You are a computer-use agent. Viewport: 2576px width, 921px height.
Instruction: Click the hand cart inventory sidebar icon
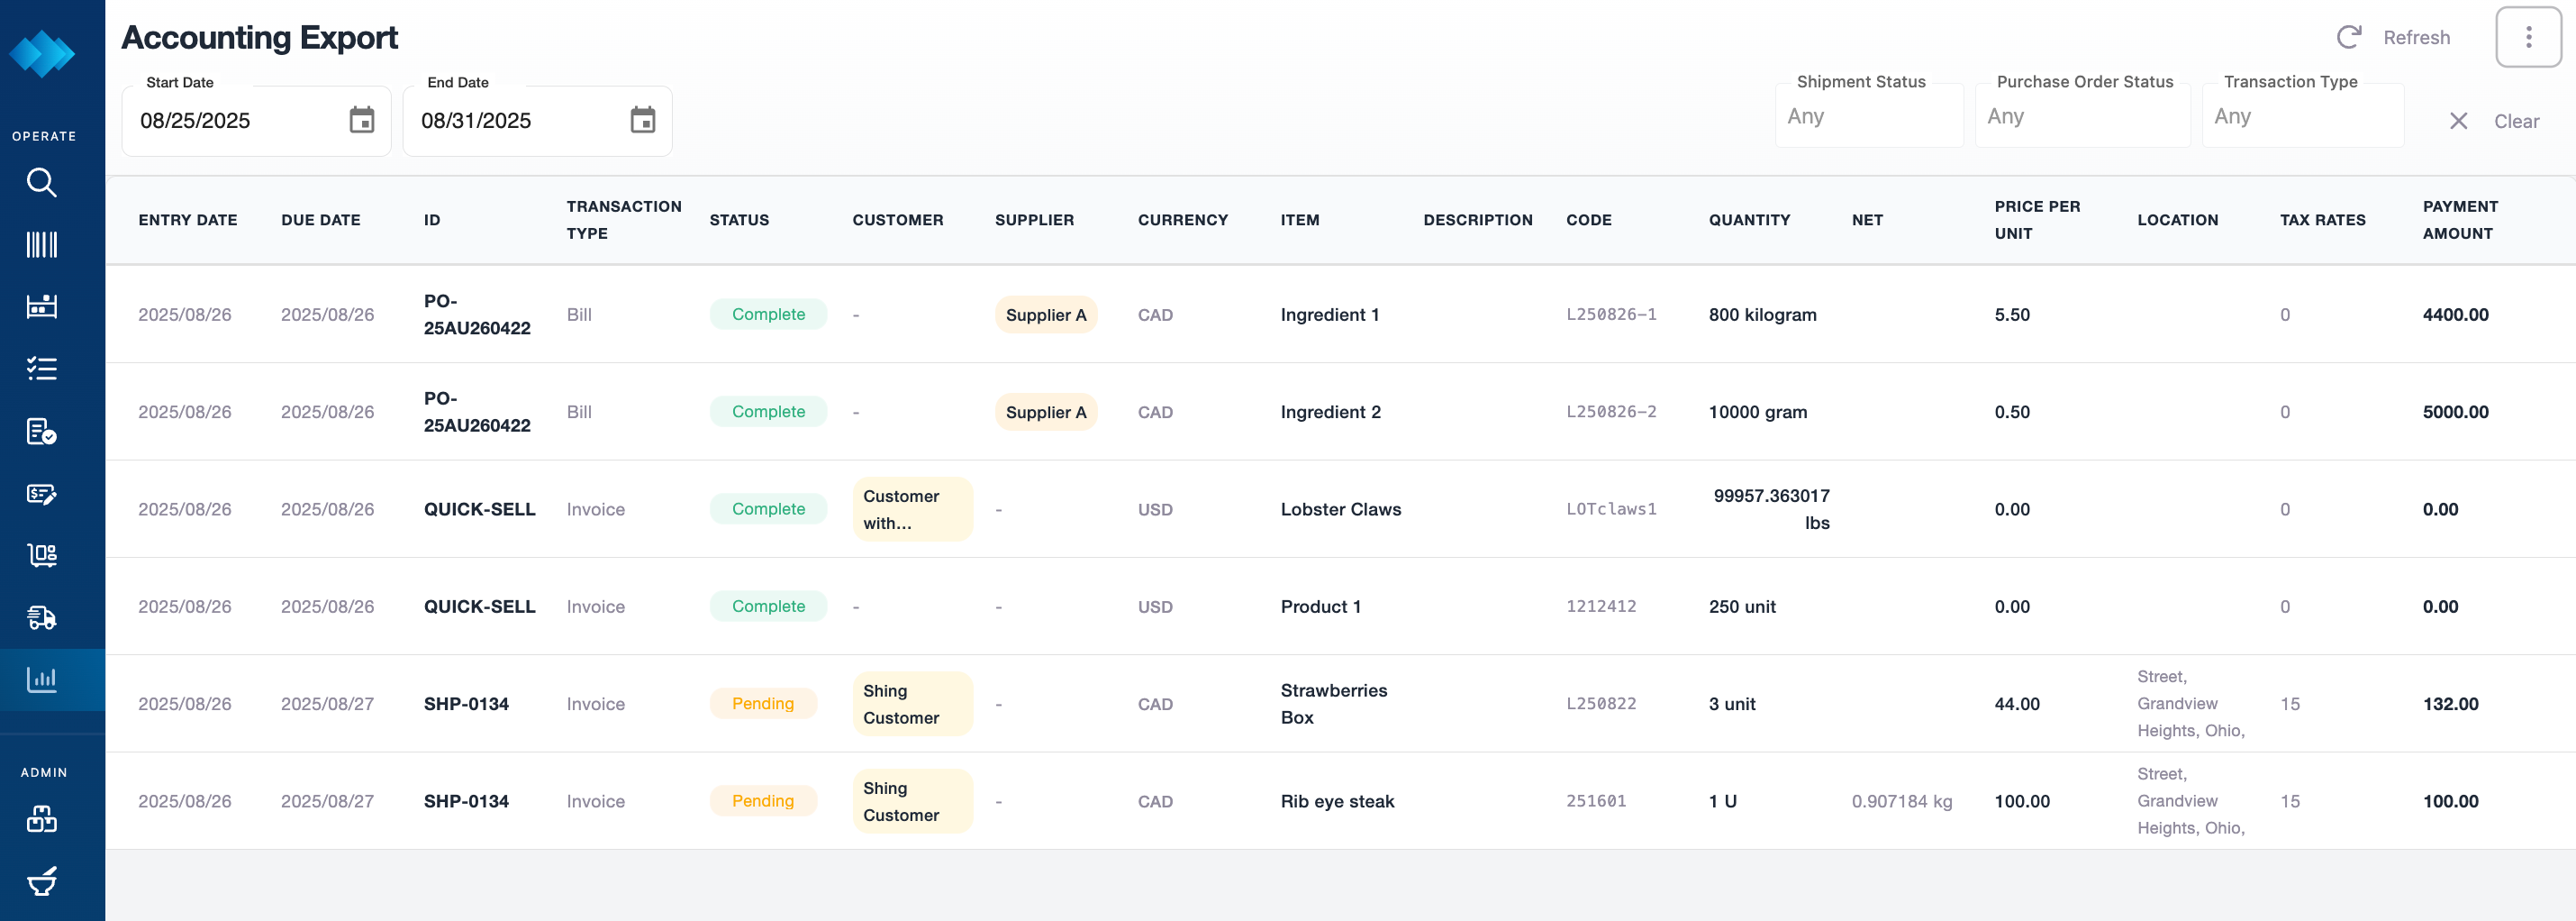click(41, 555)
